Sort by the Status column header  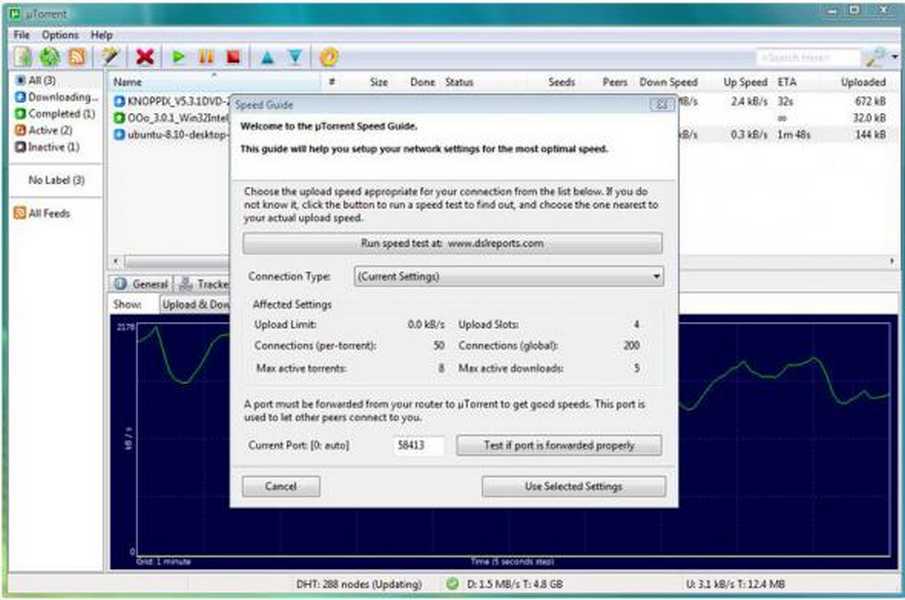(459, 82)
